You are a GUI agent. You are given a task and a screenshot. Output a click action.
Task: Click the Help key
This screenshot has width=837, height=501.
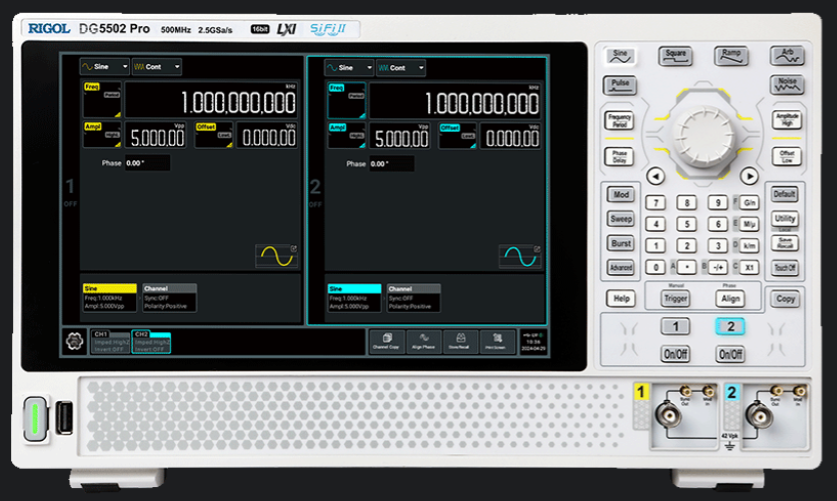[x=621, y=299]
